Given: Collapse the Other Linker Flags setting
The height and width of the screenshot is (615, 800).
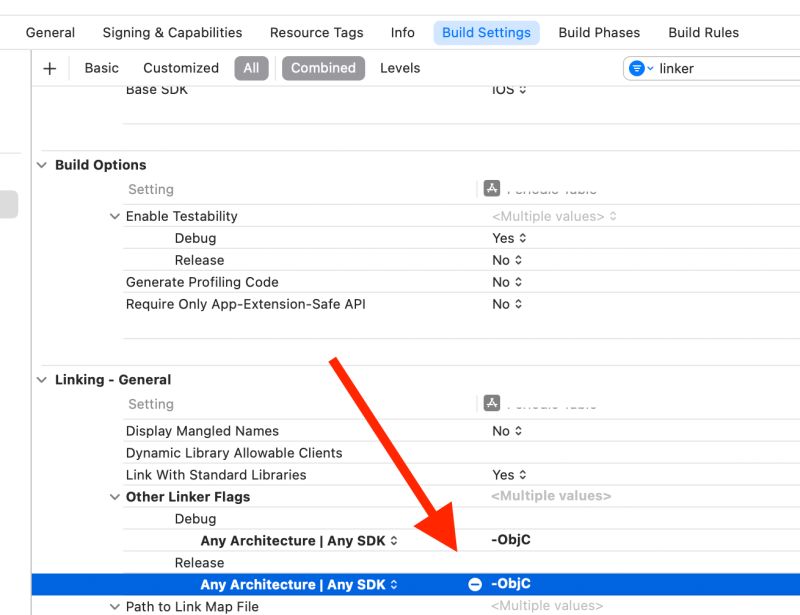Looking at the screenshot, I should (115, 497).
